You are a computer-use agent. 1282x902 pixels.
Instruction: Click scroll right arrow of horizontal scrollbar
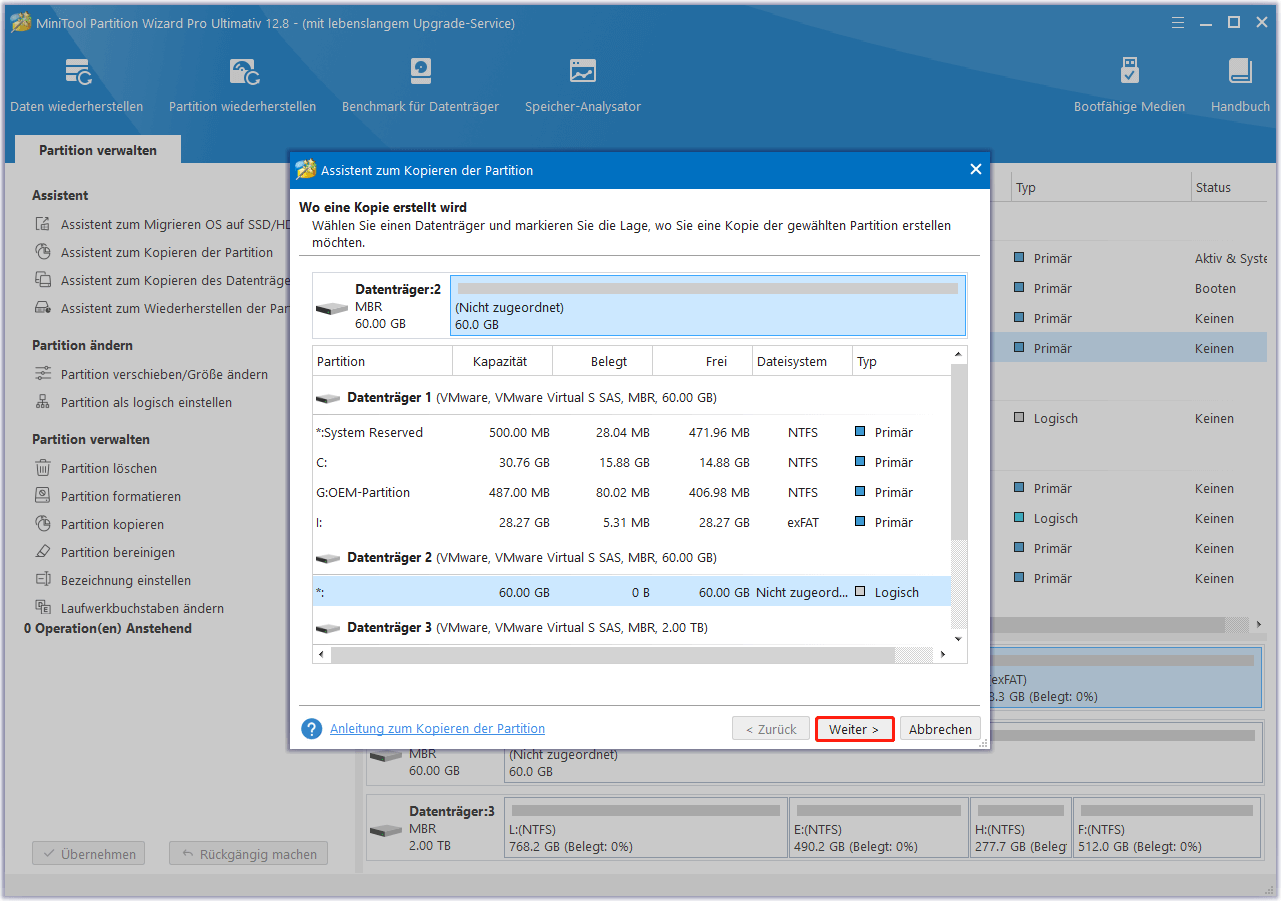pos(942,655)
